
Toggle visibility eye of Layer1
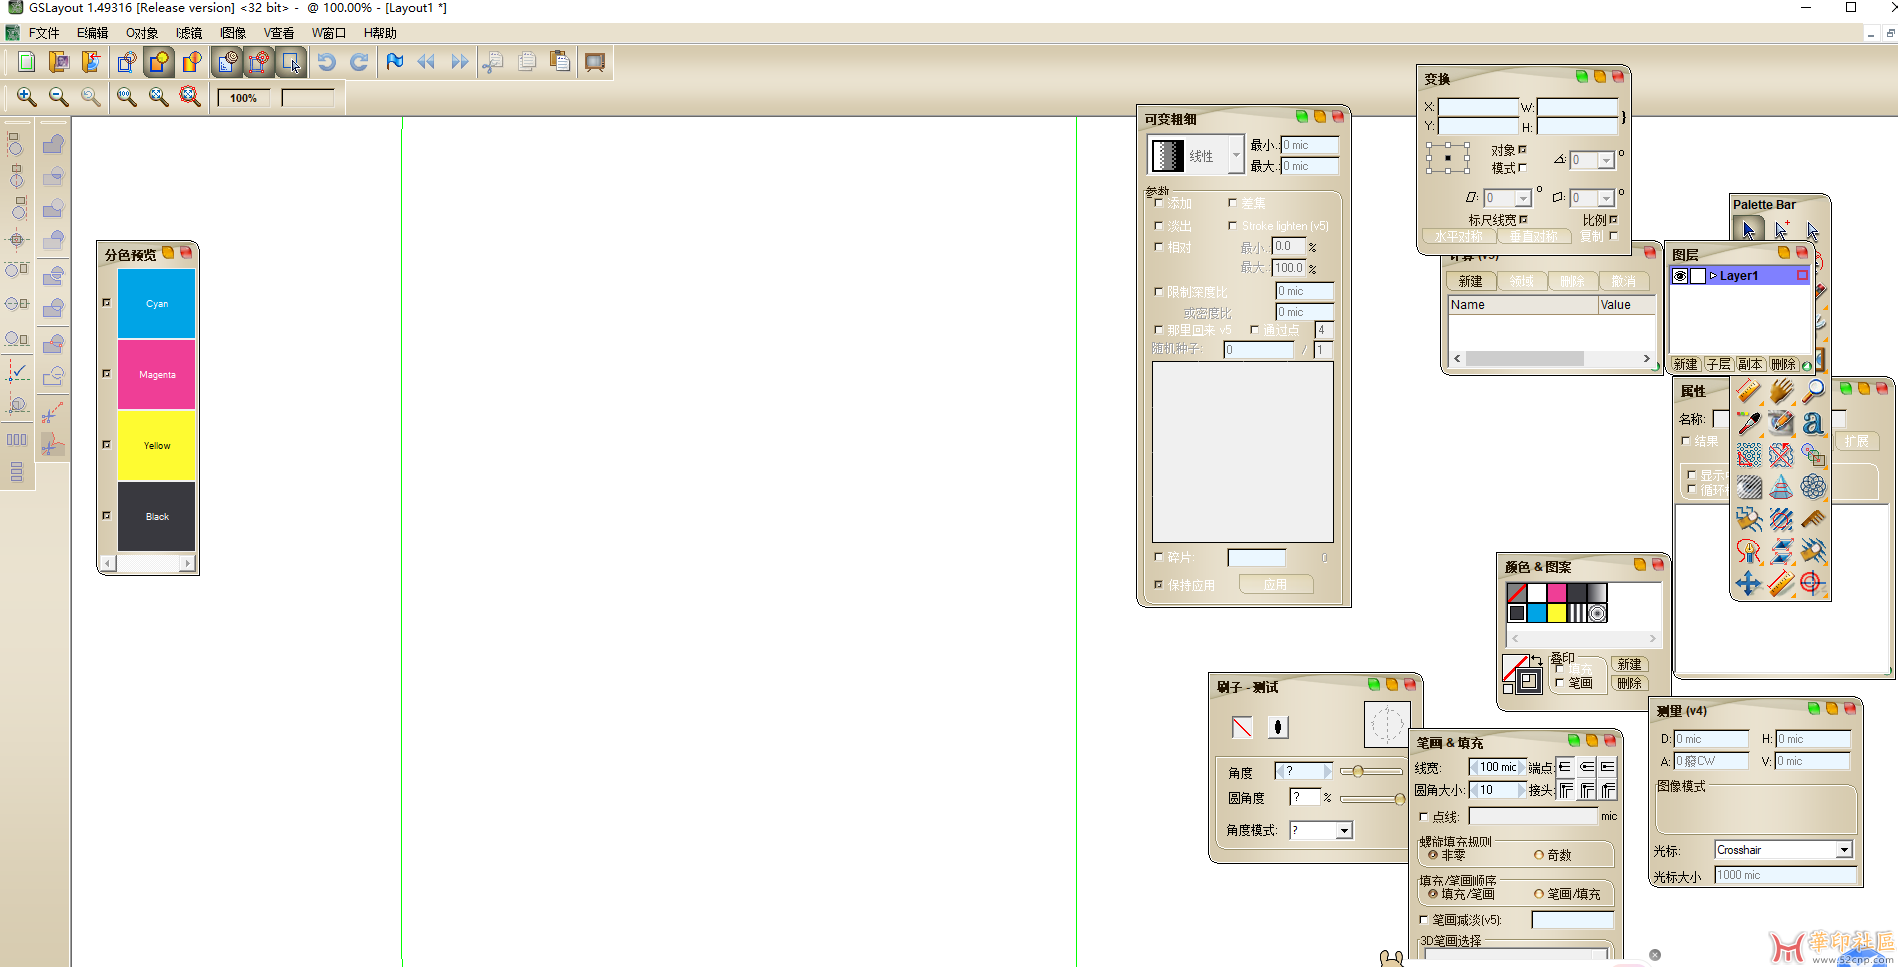(1680, 276)
